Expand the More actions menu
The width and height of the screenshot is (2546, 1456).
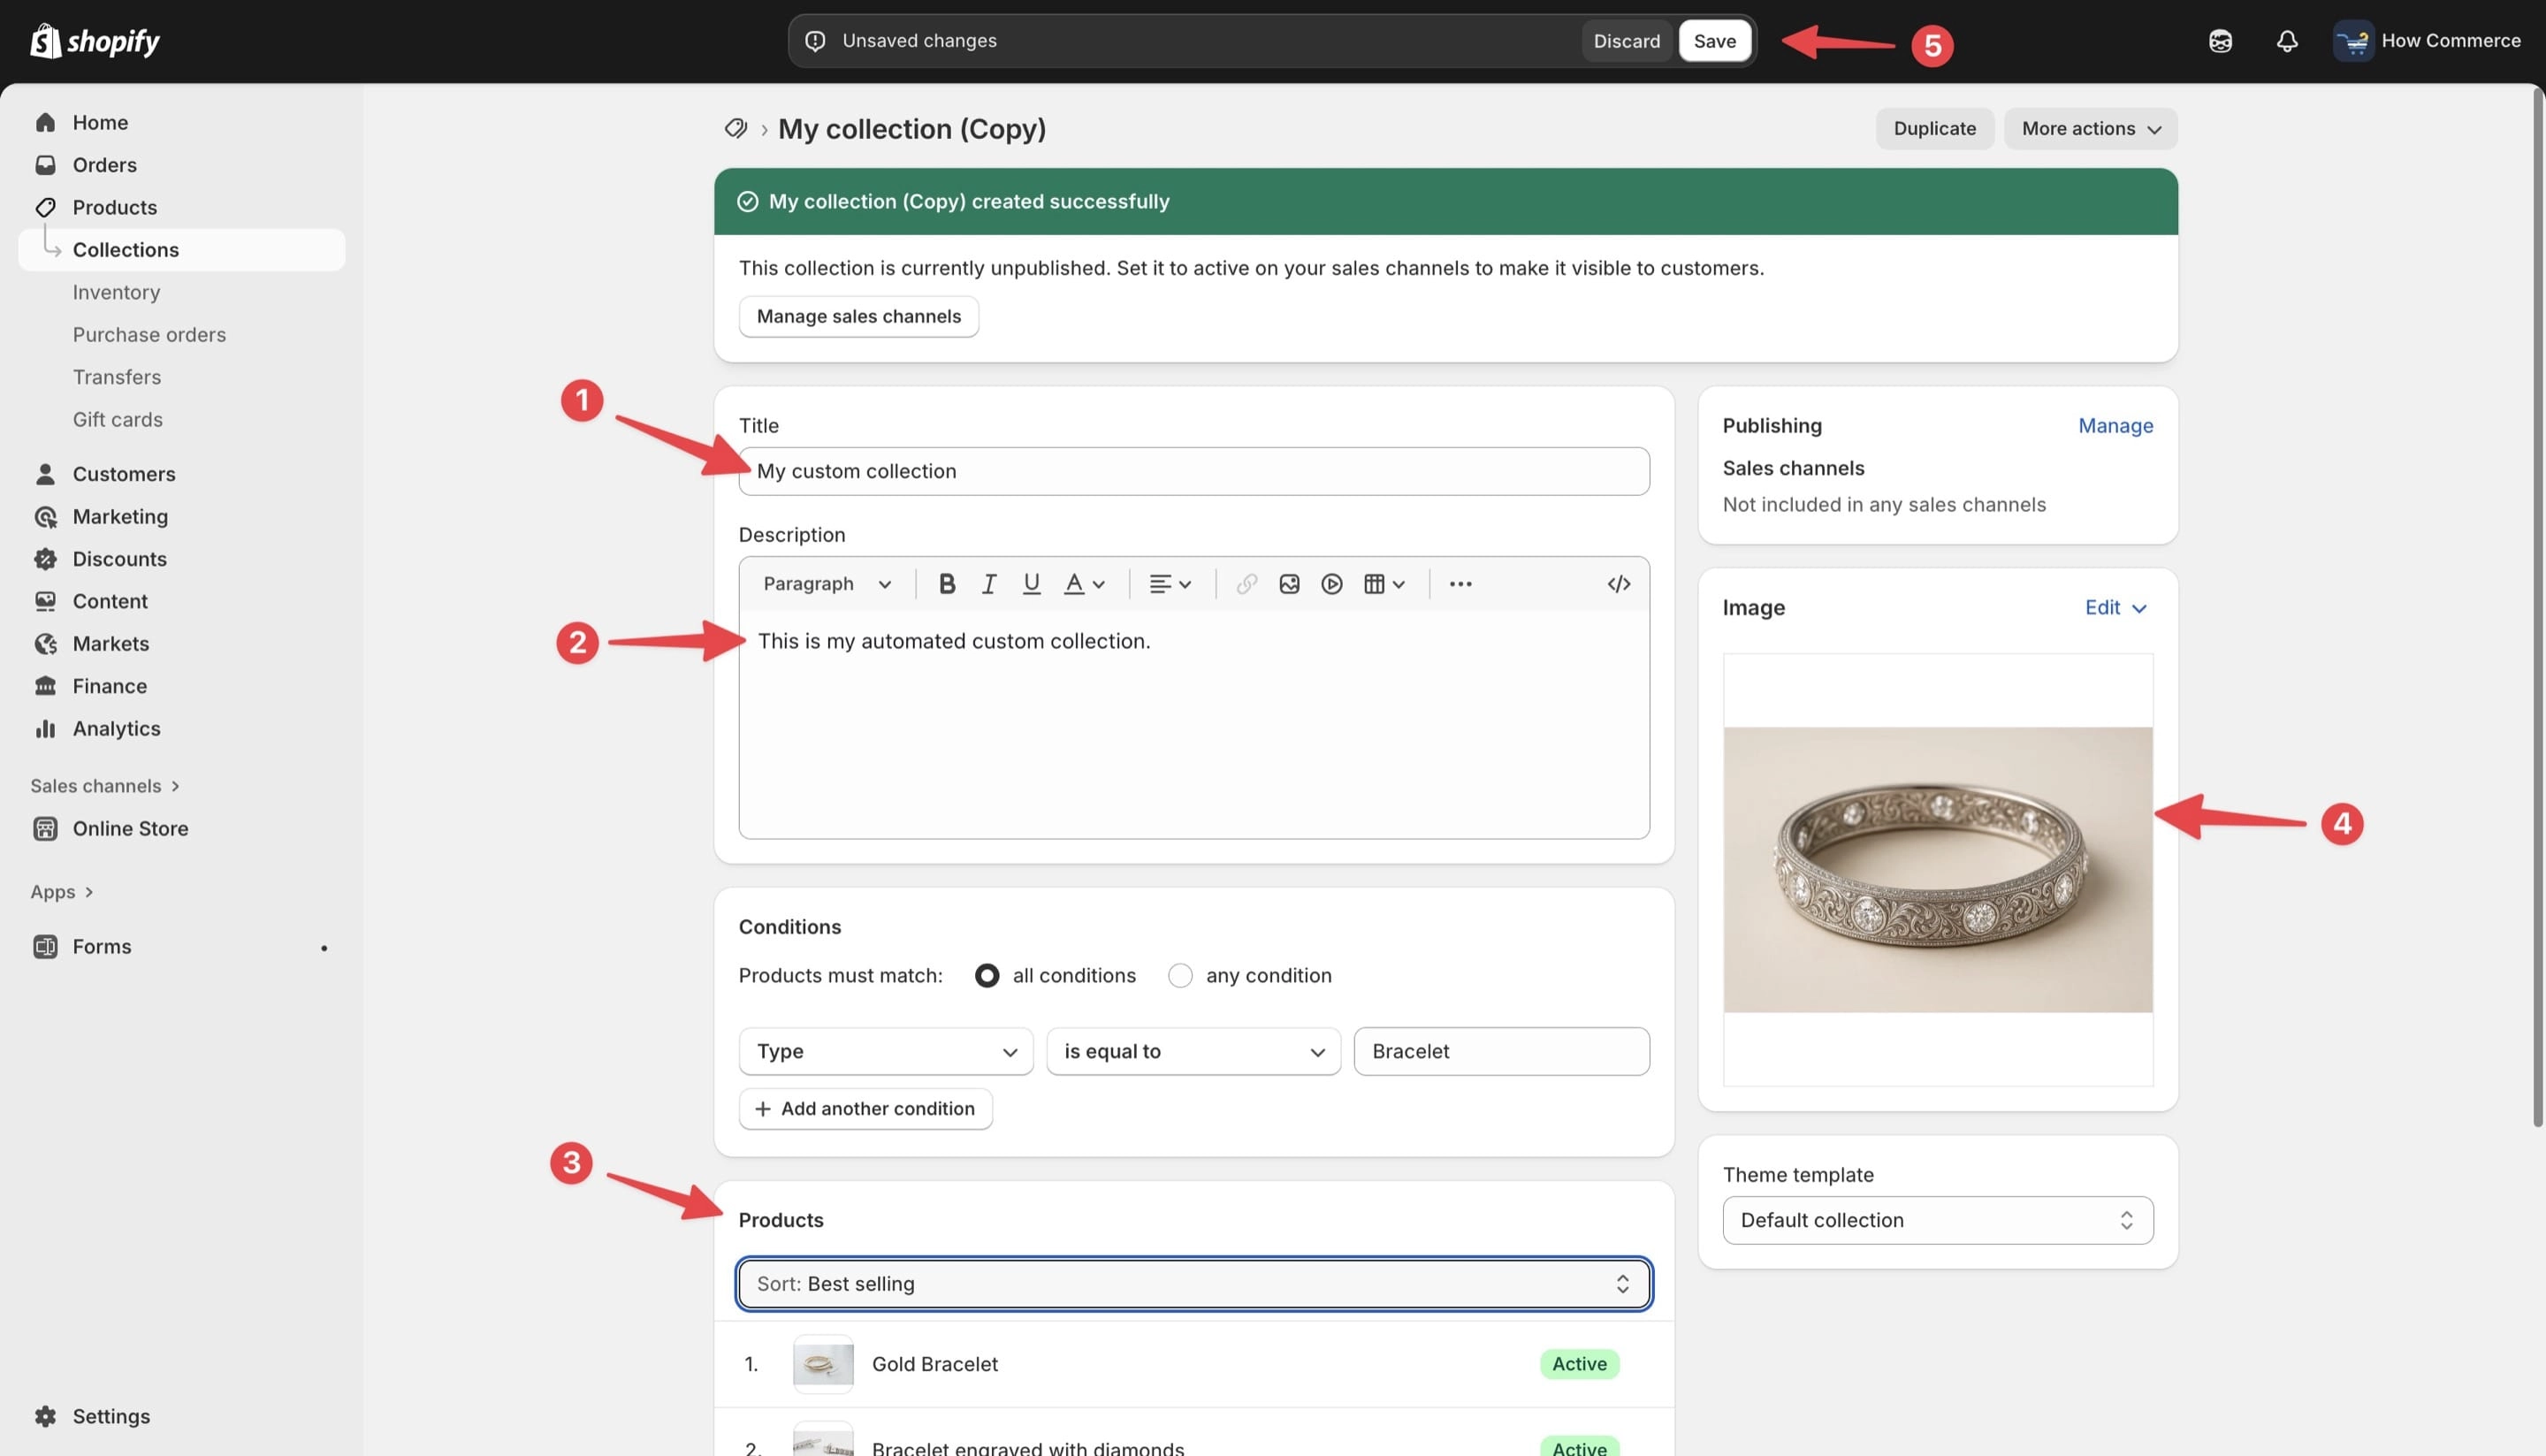pyautogui.click(x=2090, y=128)
